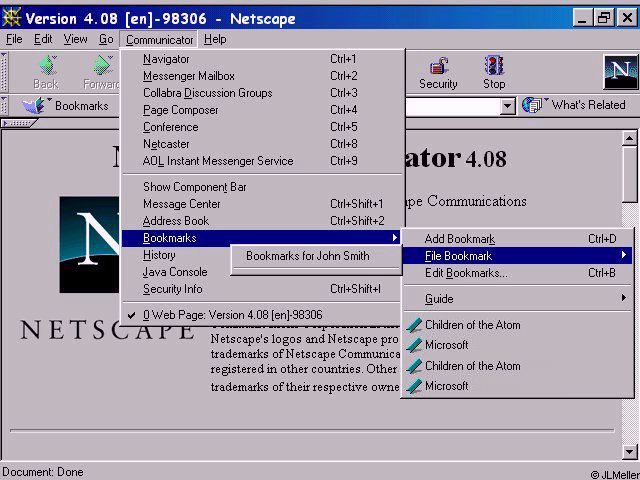640x480 pixels.
Task: Choose Navigator from Communicator menu
Action: click(x=261, y=59)
